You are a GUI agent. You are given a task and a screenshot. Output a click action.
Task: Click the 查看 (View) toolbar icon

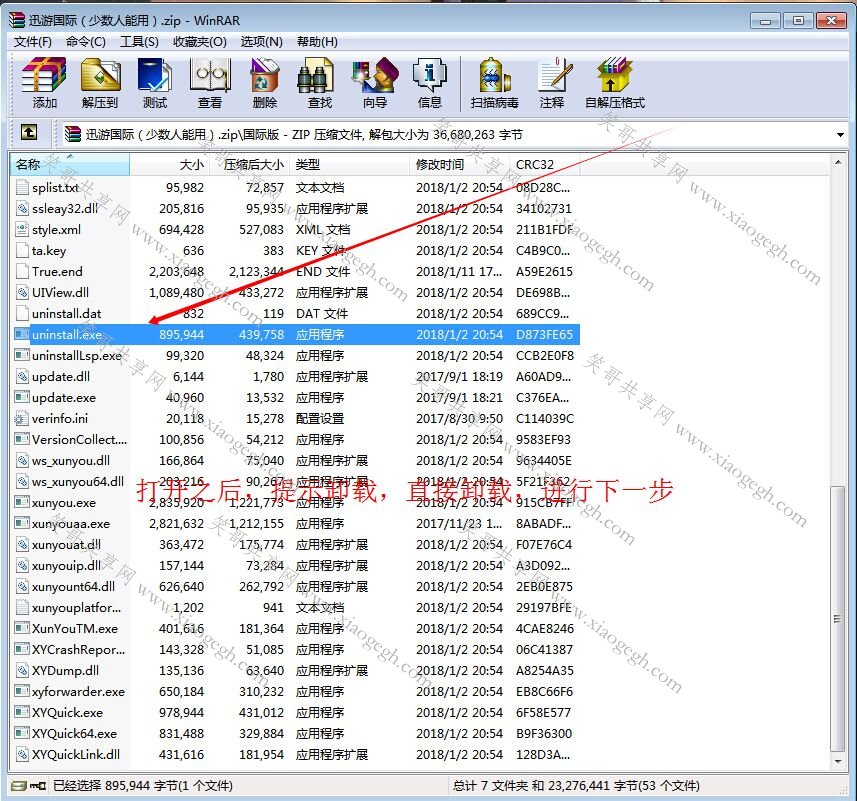pyautogui.click(x=210, y=83)
